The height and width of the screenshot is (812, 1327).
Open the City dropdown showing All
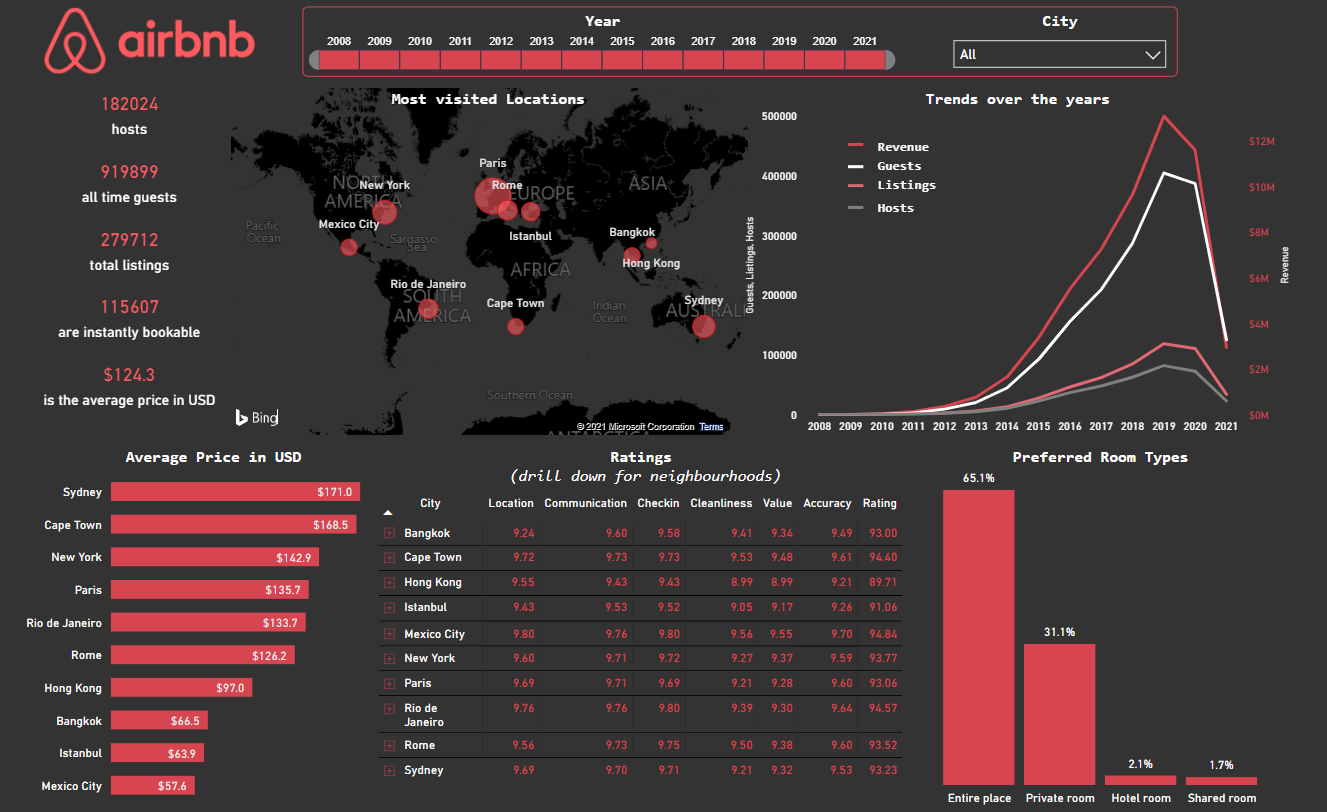pos(1059,54)
